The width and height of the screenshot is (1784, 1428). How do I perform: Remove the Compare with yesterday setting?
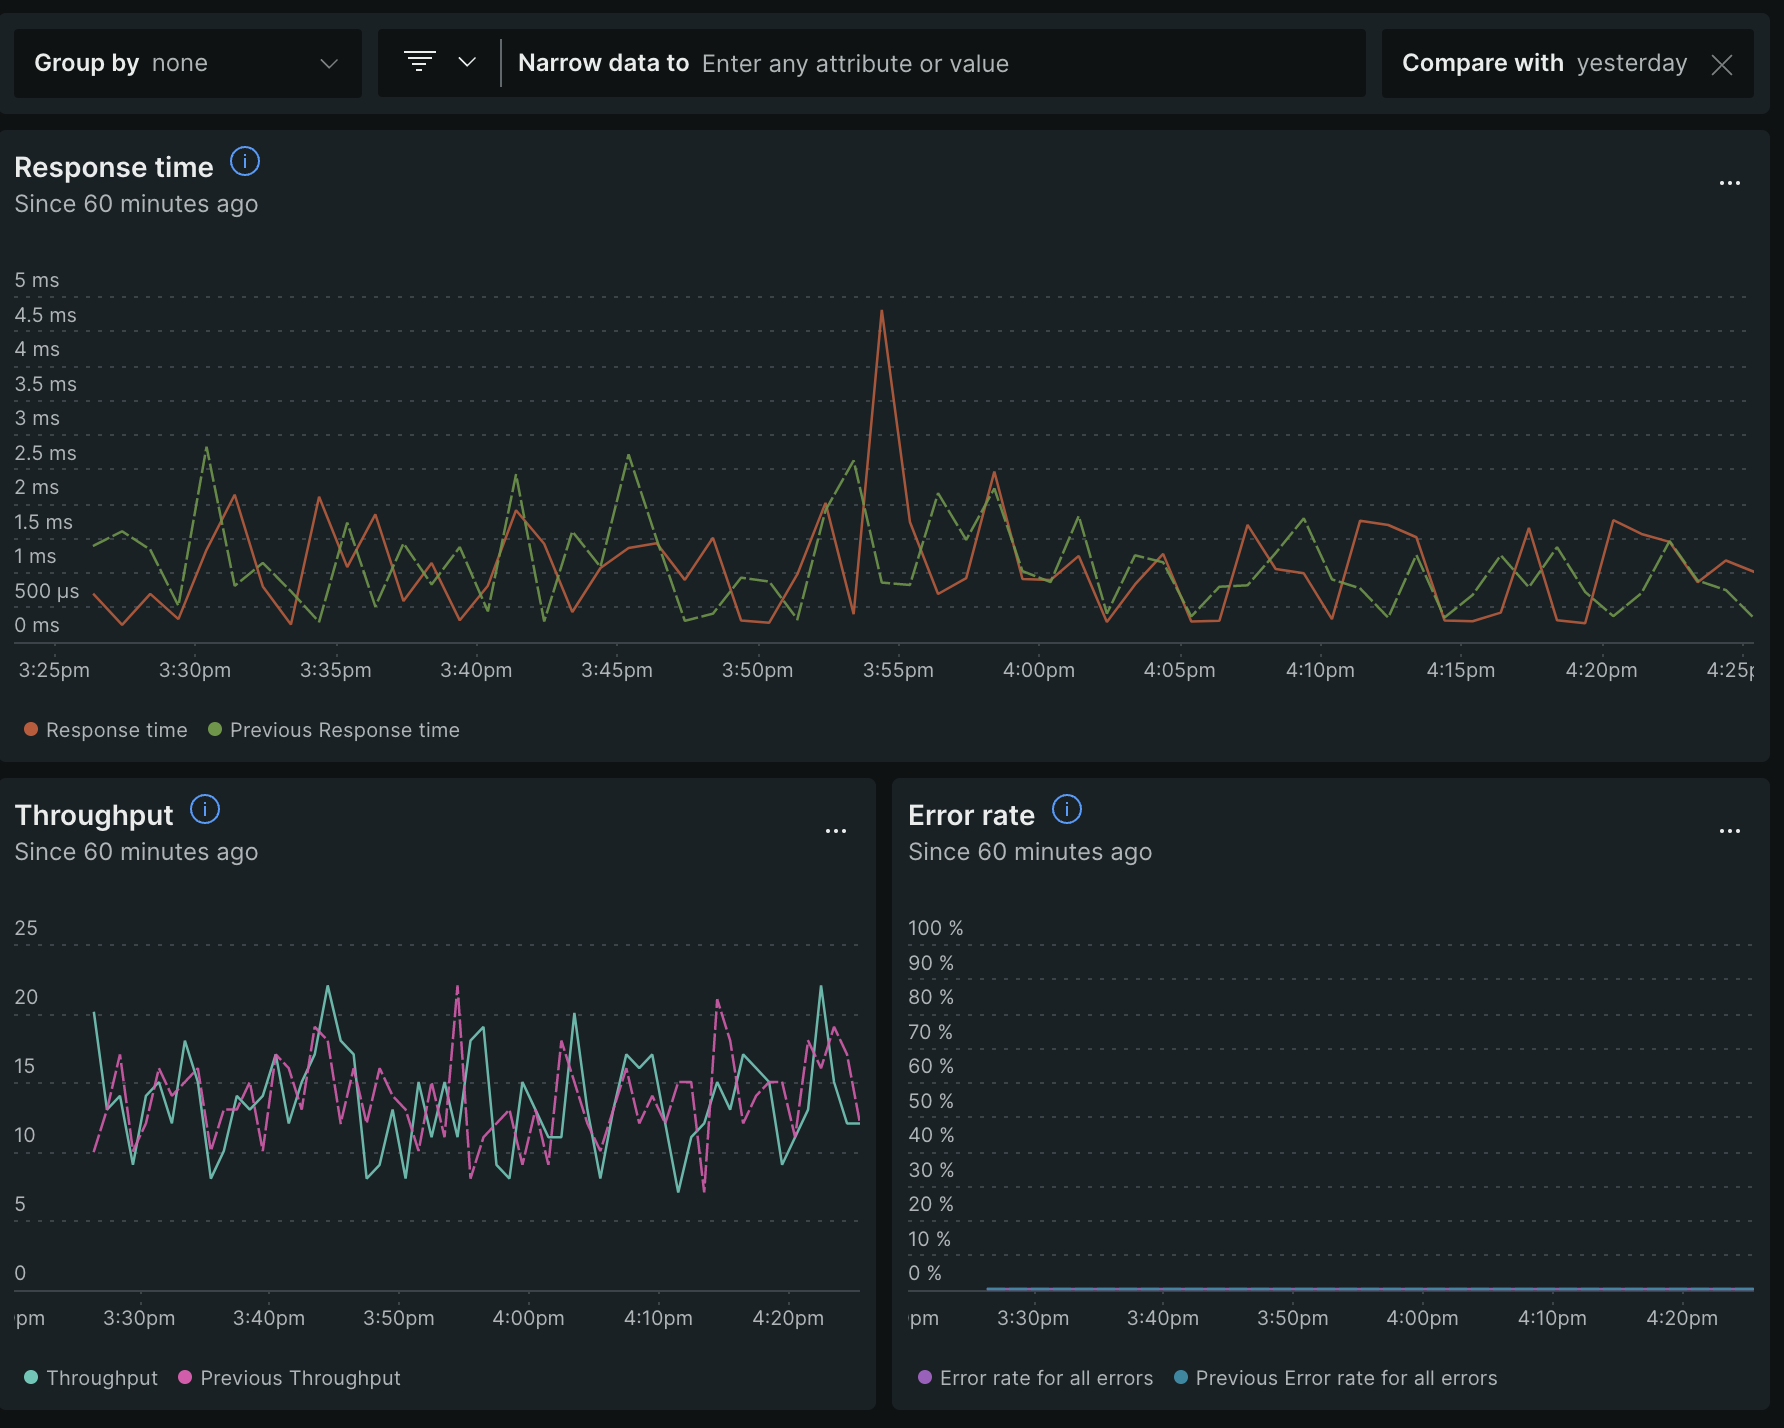coord(1722,65)
